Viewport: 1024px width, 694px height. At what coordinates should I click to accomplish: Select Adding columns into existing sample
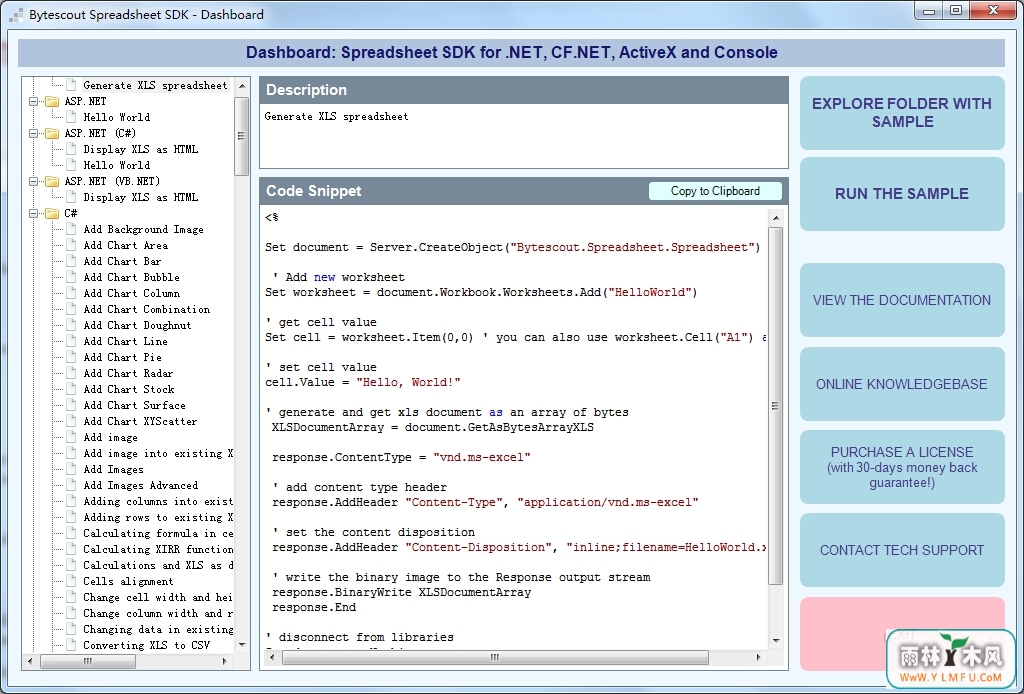click(x=157, y=501)
